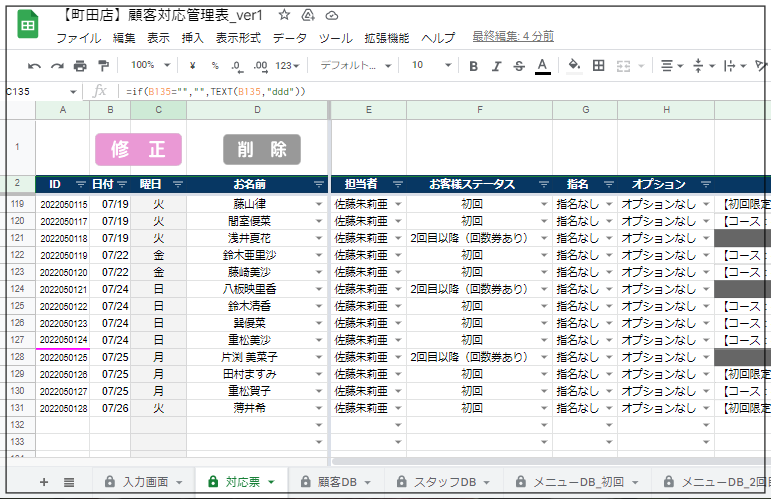Open the データ menu
Image resolution: width=771 pixels, height=499 pixels.
click(x=290, y=38)
